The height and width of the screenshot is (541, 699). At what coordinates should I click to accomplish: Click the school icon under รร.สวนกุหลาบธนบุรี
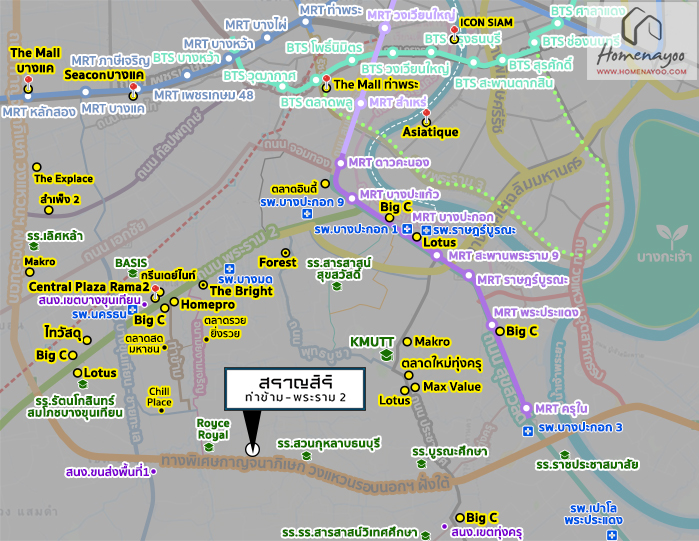pyautogui.click(x=306, y=455)
